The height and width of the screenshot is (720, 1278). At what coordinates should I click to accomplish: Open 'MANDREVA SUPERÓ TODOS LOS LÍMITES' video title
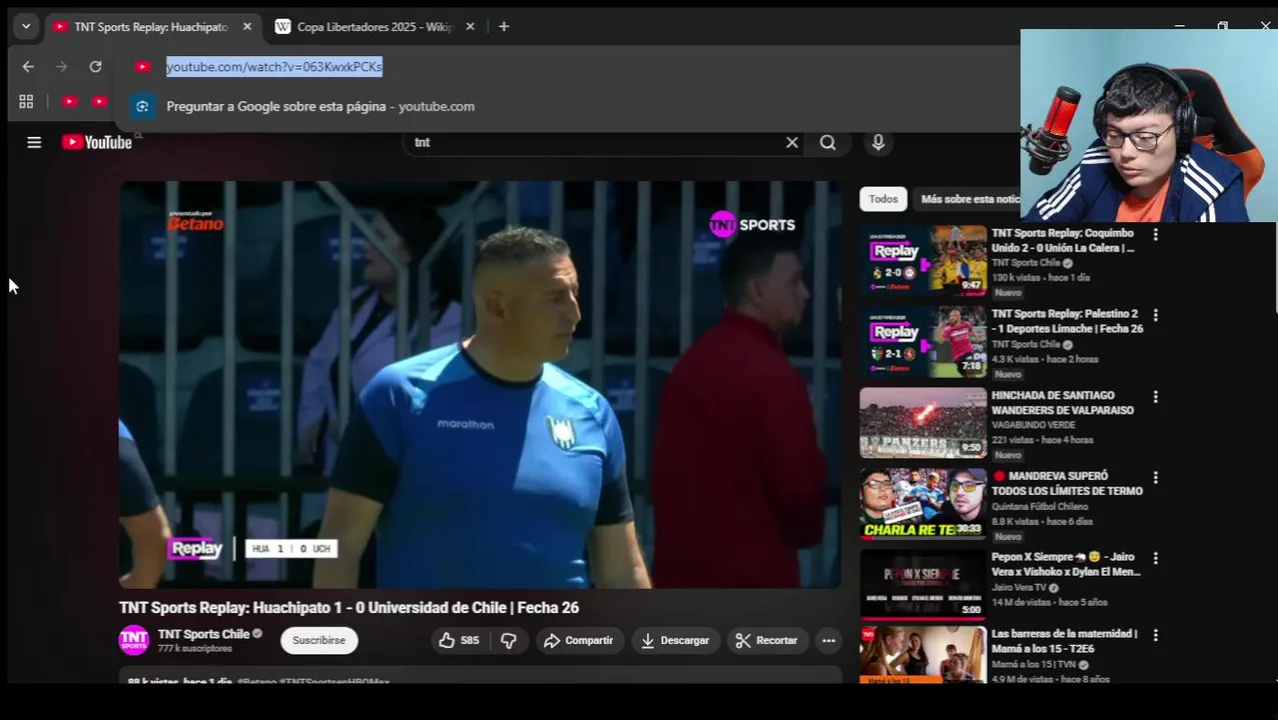(1067, 484)
